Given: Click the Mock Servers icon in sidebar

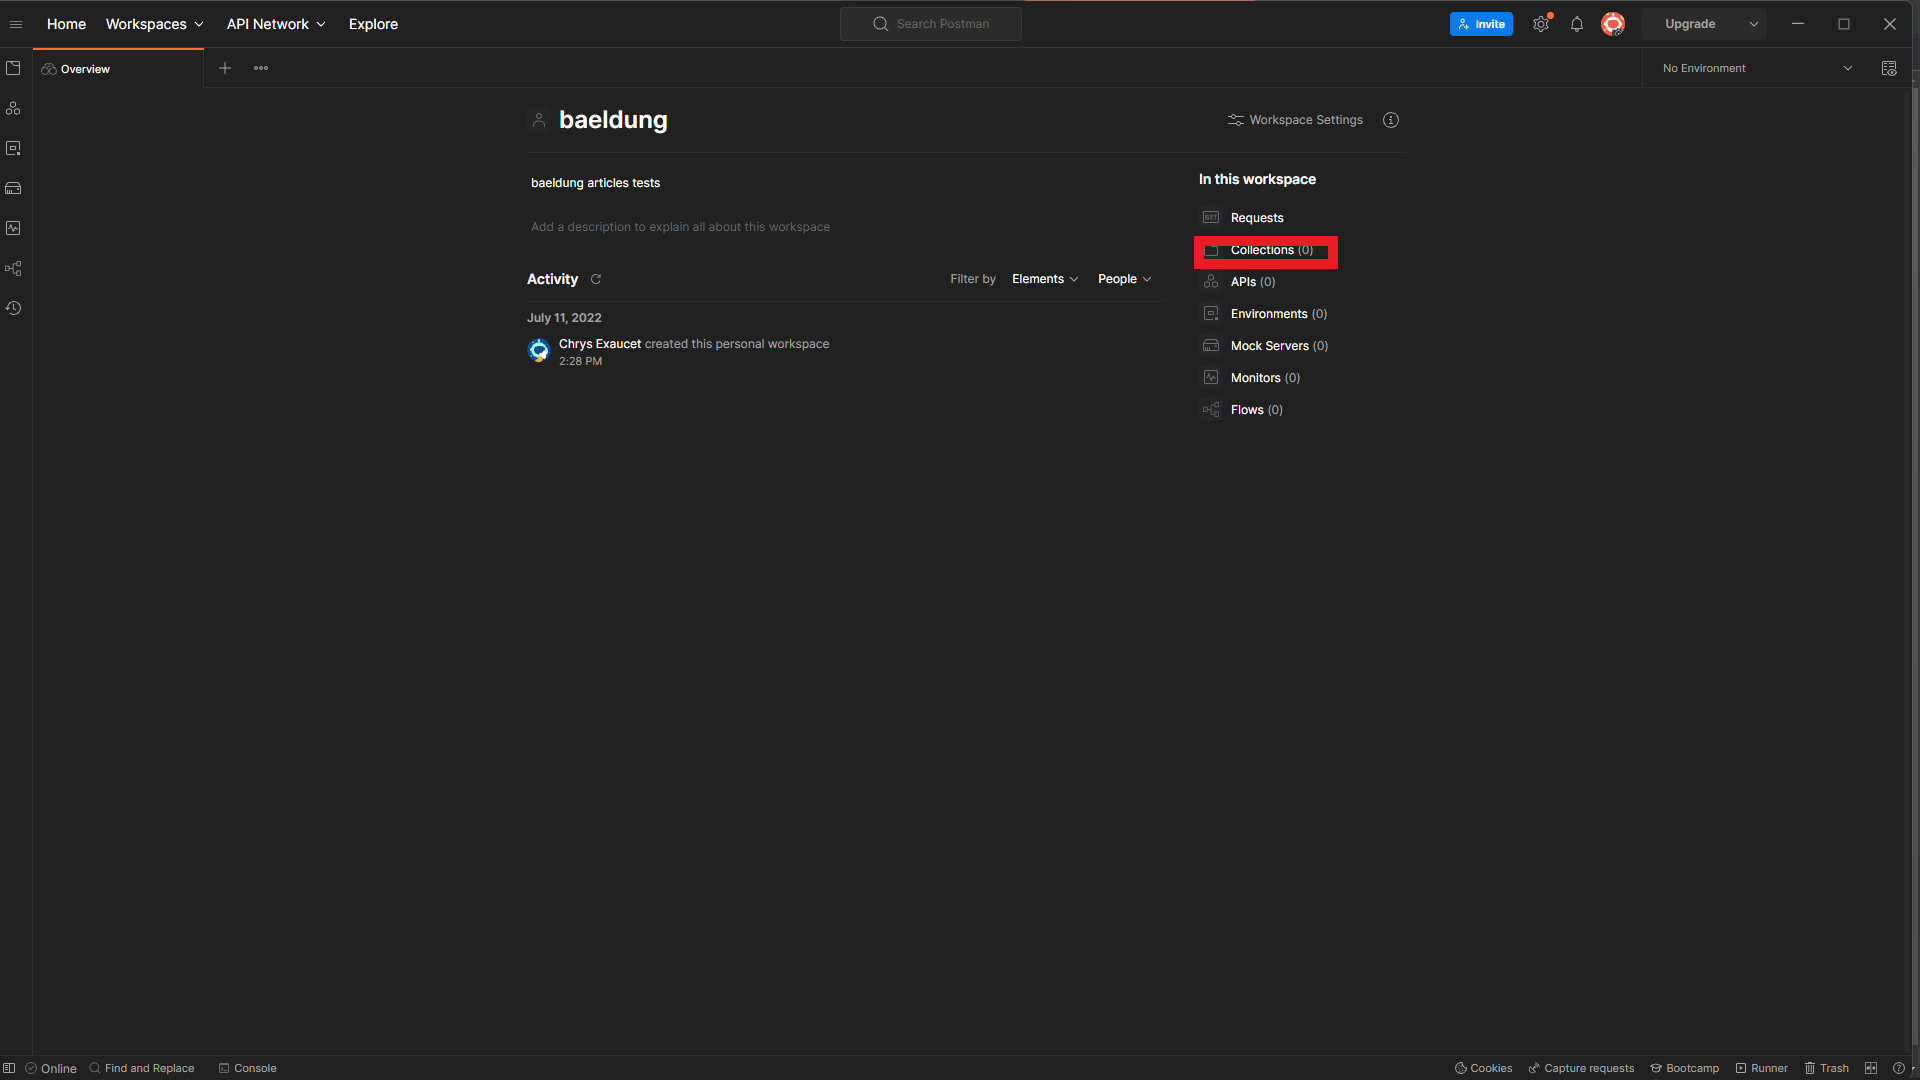Looking at the screenshot, I should [16, 187].
